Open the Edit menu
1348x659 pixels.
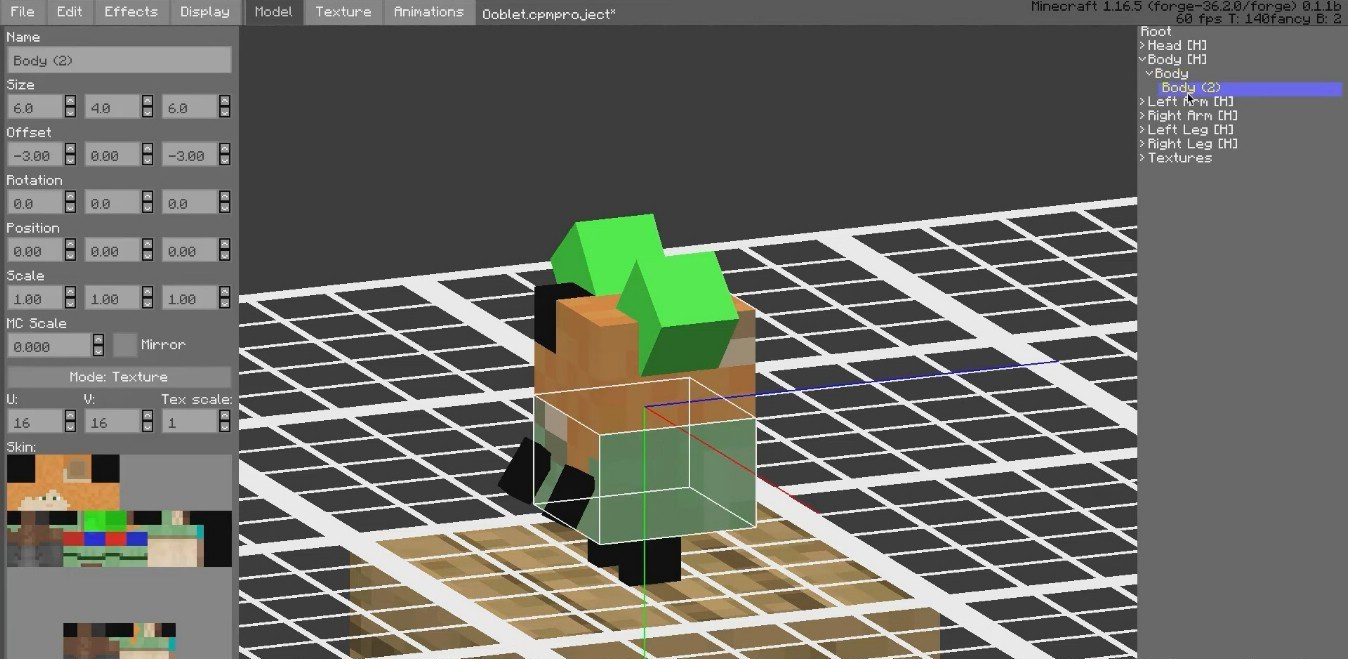click(69, 12)
